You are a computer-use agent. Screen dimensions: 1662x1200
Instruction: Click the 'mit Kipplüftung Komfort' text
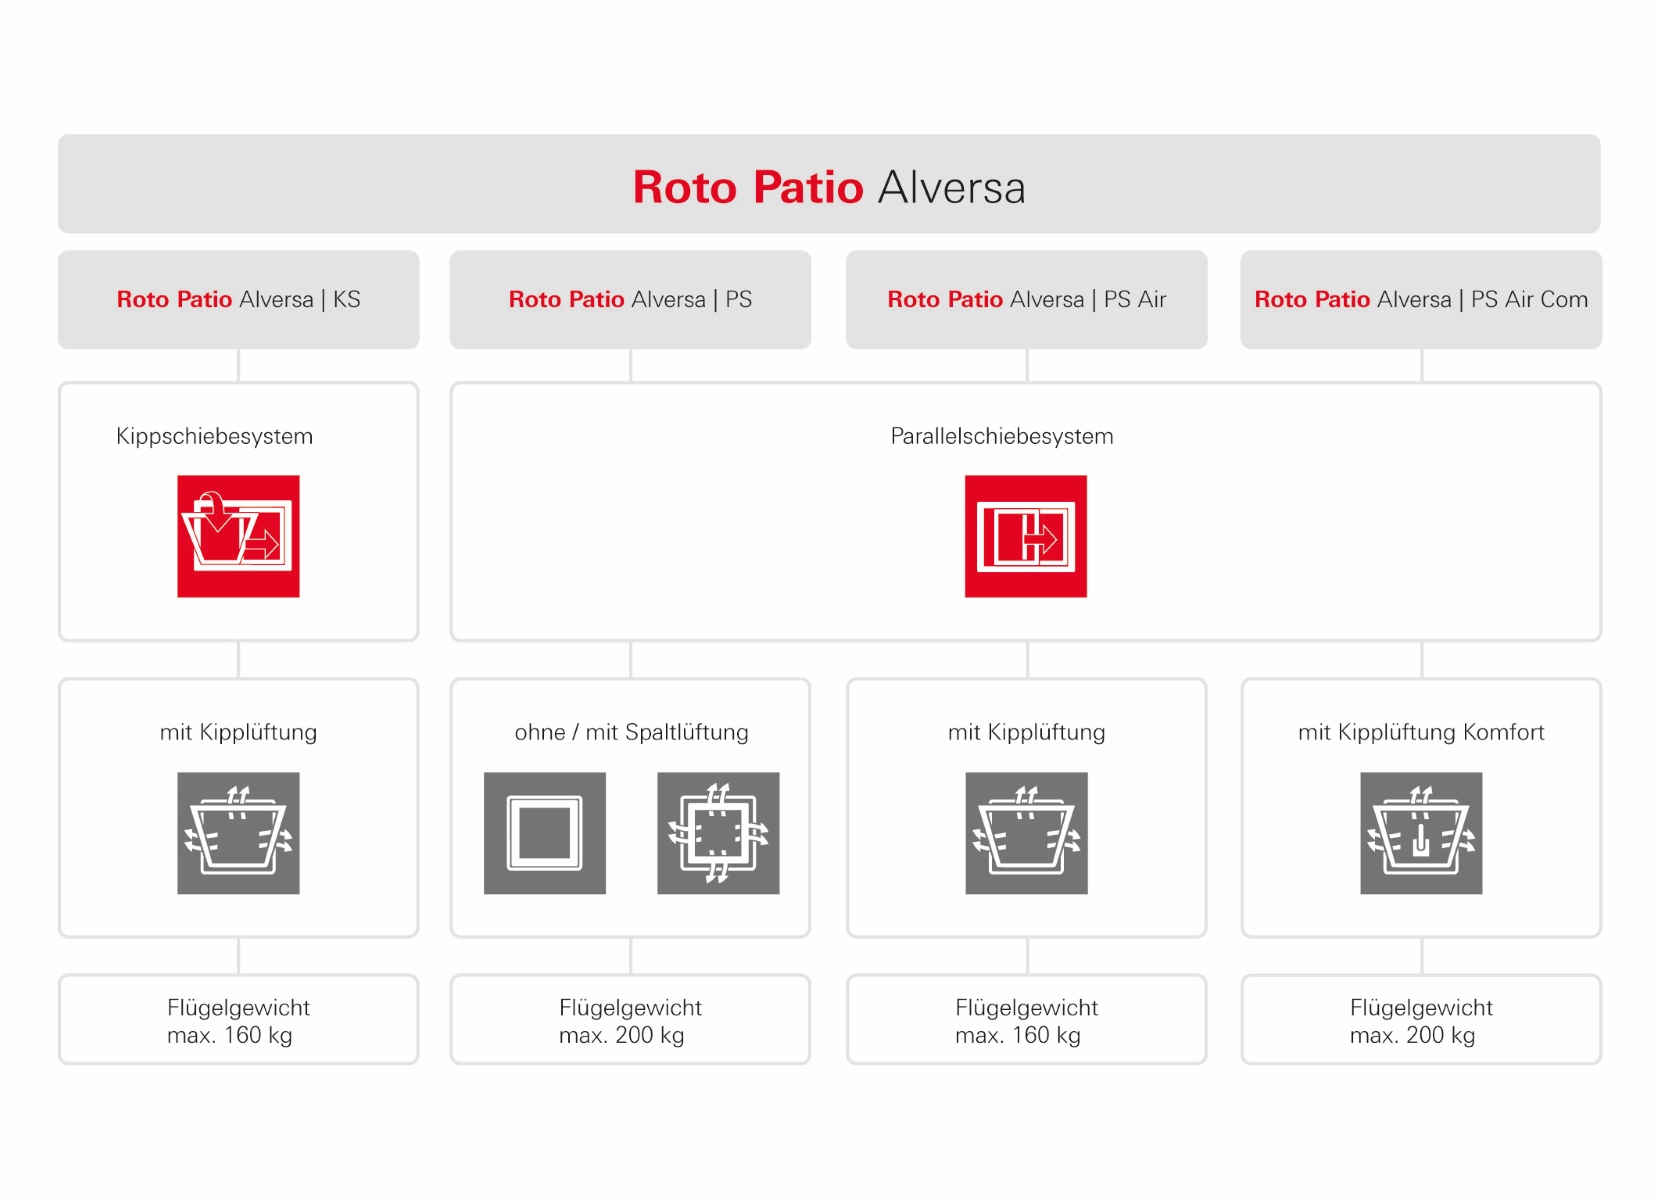point(1421,732)
